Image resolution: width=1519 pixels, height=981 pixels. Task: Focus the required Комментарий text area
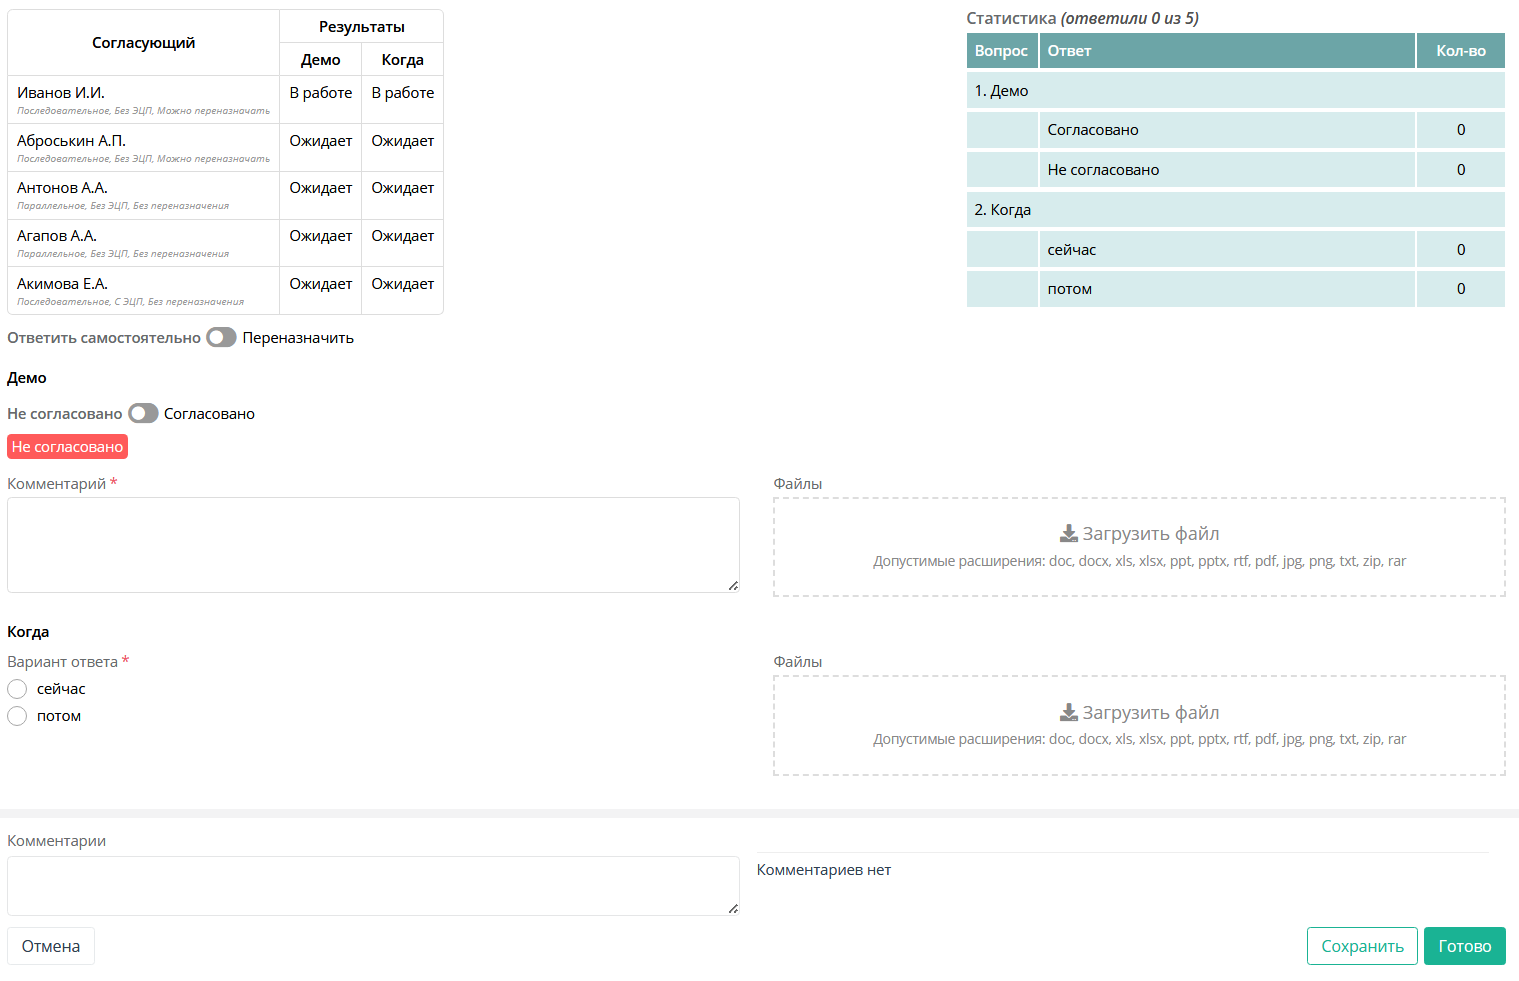point(372,544)
